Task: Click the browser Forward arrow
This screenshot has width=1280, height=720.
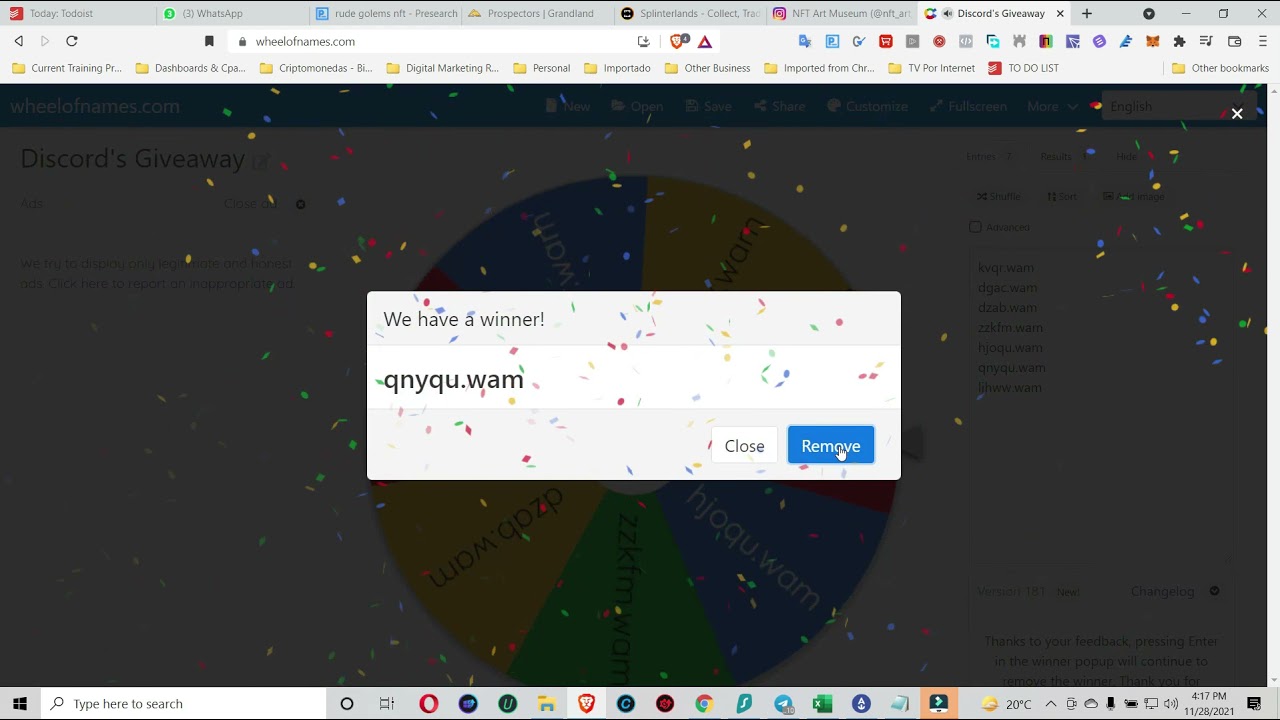Action: pos(45,41)
